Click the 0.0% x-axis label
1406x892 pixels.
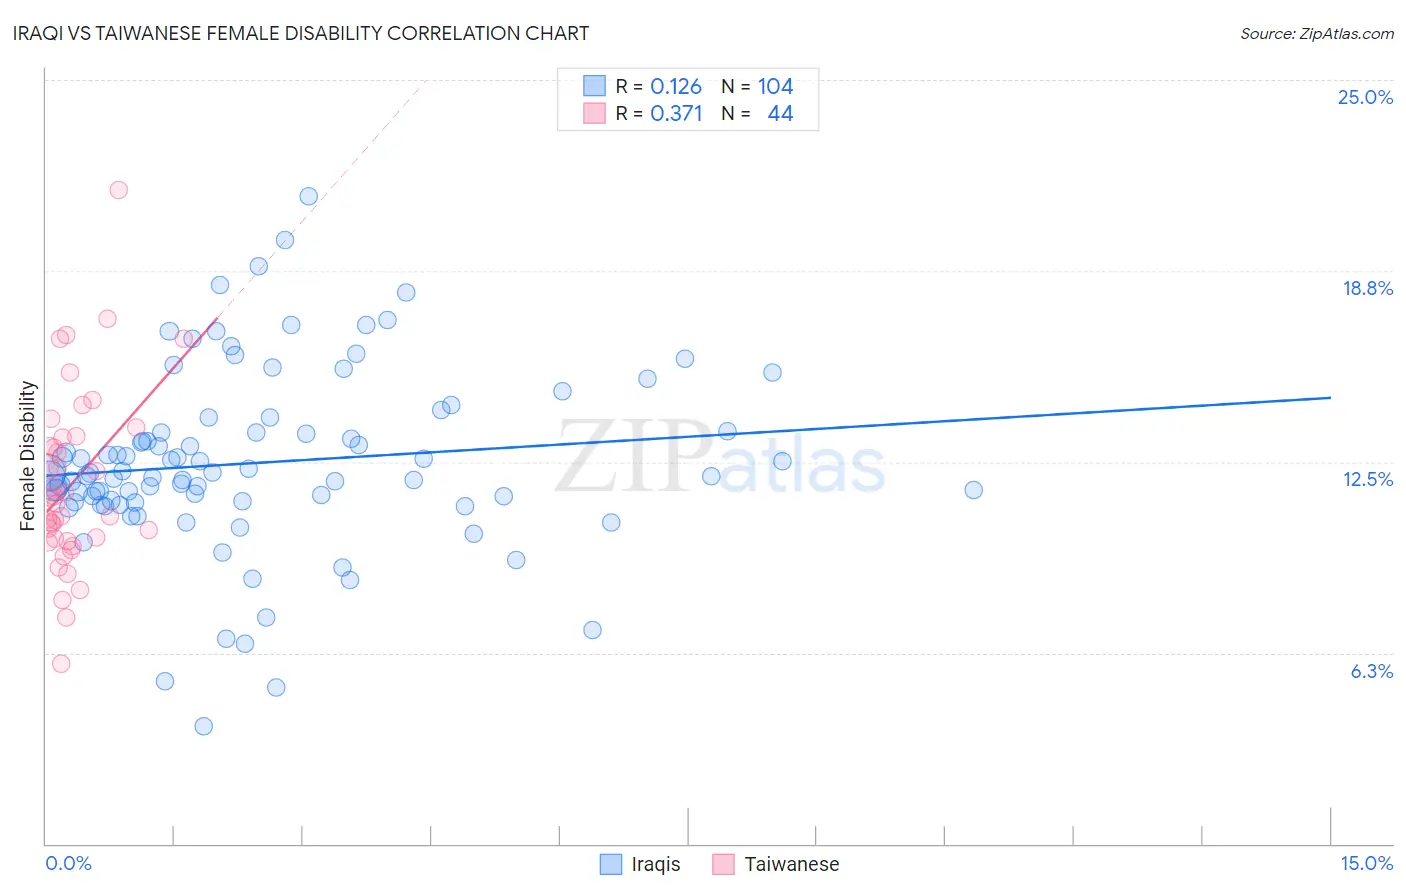click(68, 863)
